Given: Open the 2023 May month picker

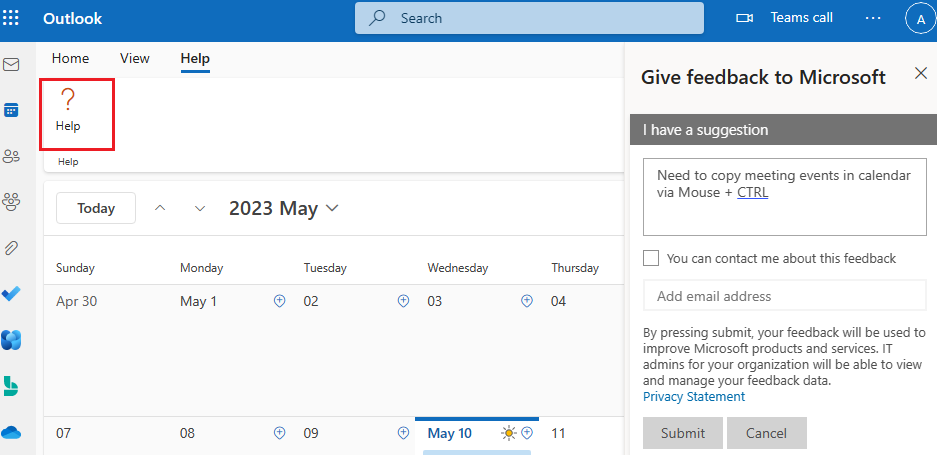Looking at the screenshot, I should click(x=284, y=208).
